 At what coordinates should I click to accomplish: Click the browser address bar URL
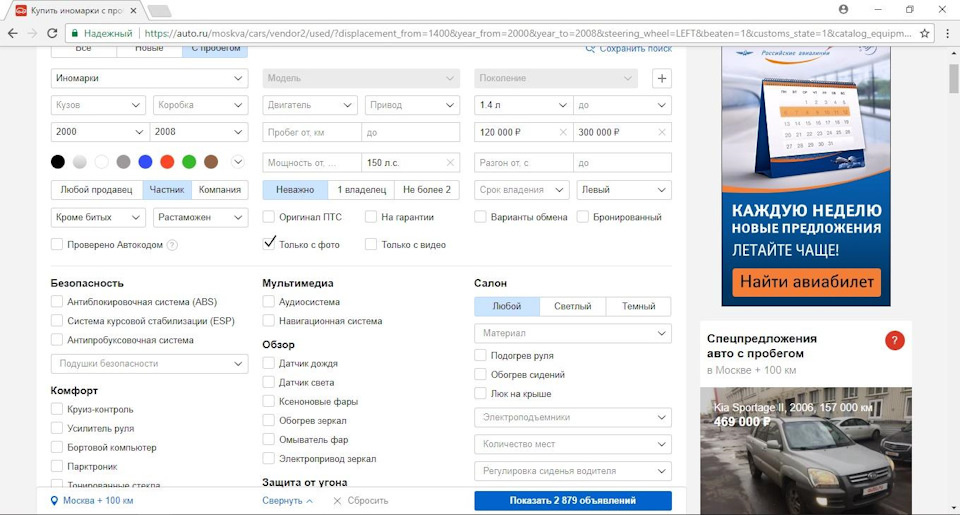pos(527,34)
